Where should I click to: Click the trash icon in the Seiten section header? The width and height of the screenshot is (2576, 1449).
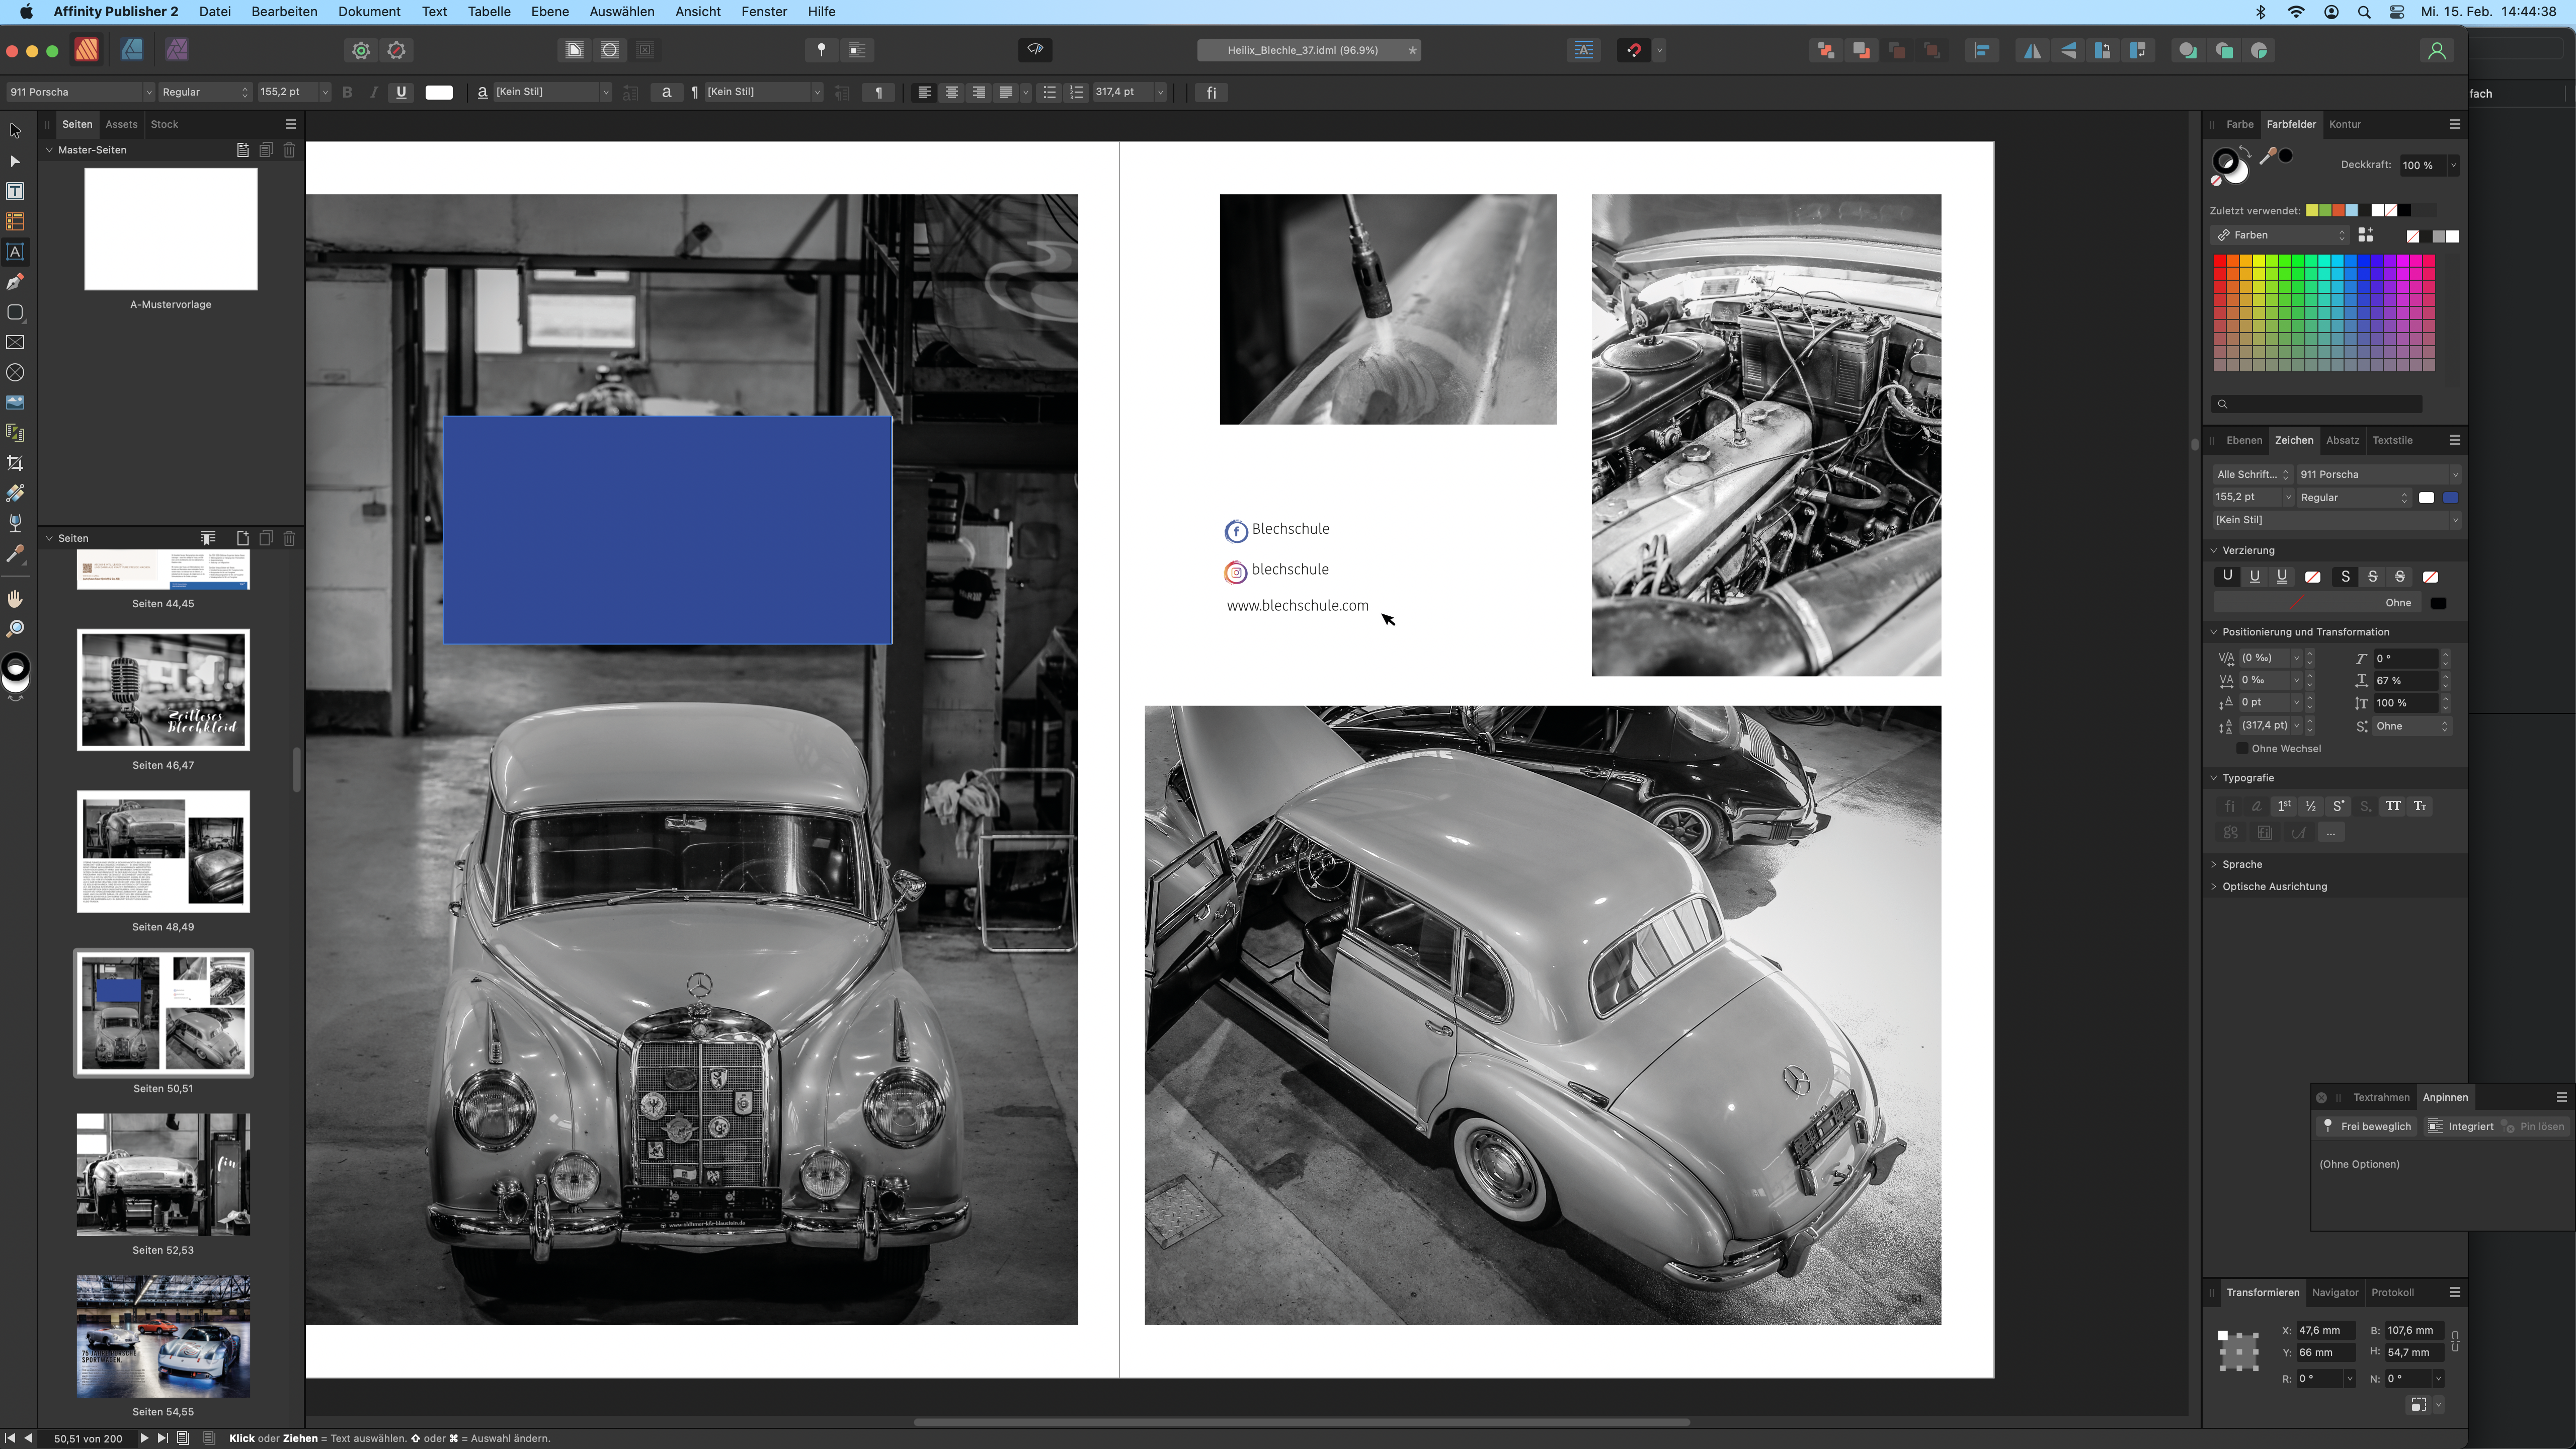point(289,538)
